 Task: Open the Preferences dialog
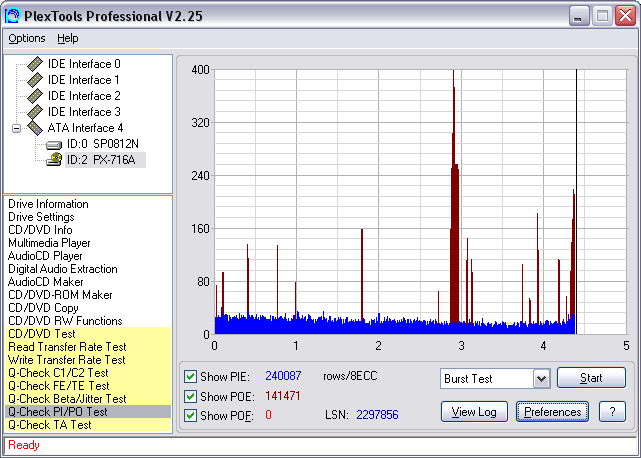(x=552, y=412)
